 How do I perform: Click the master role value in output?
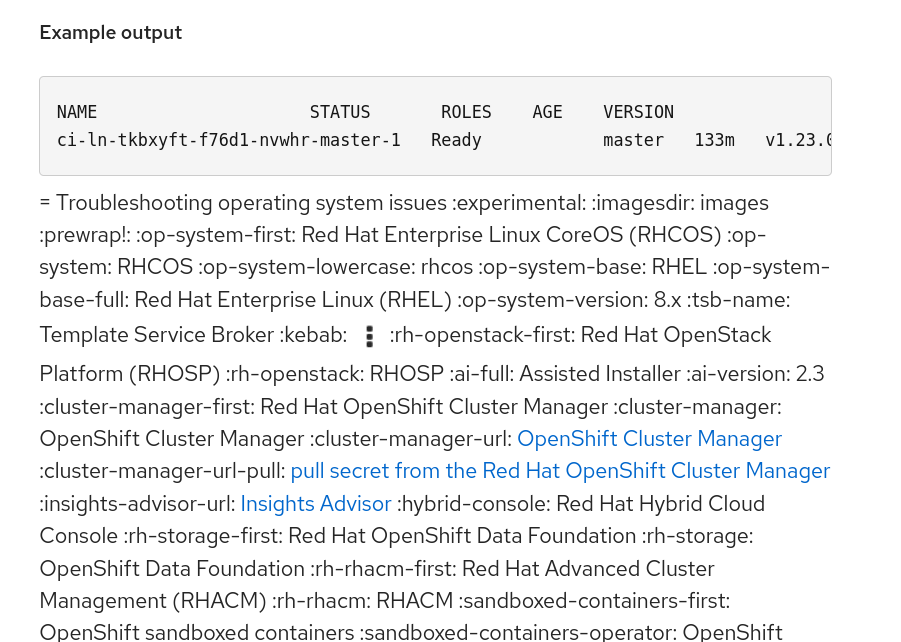pyautogui.click(x=634, y=140)
